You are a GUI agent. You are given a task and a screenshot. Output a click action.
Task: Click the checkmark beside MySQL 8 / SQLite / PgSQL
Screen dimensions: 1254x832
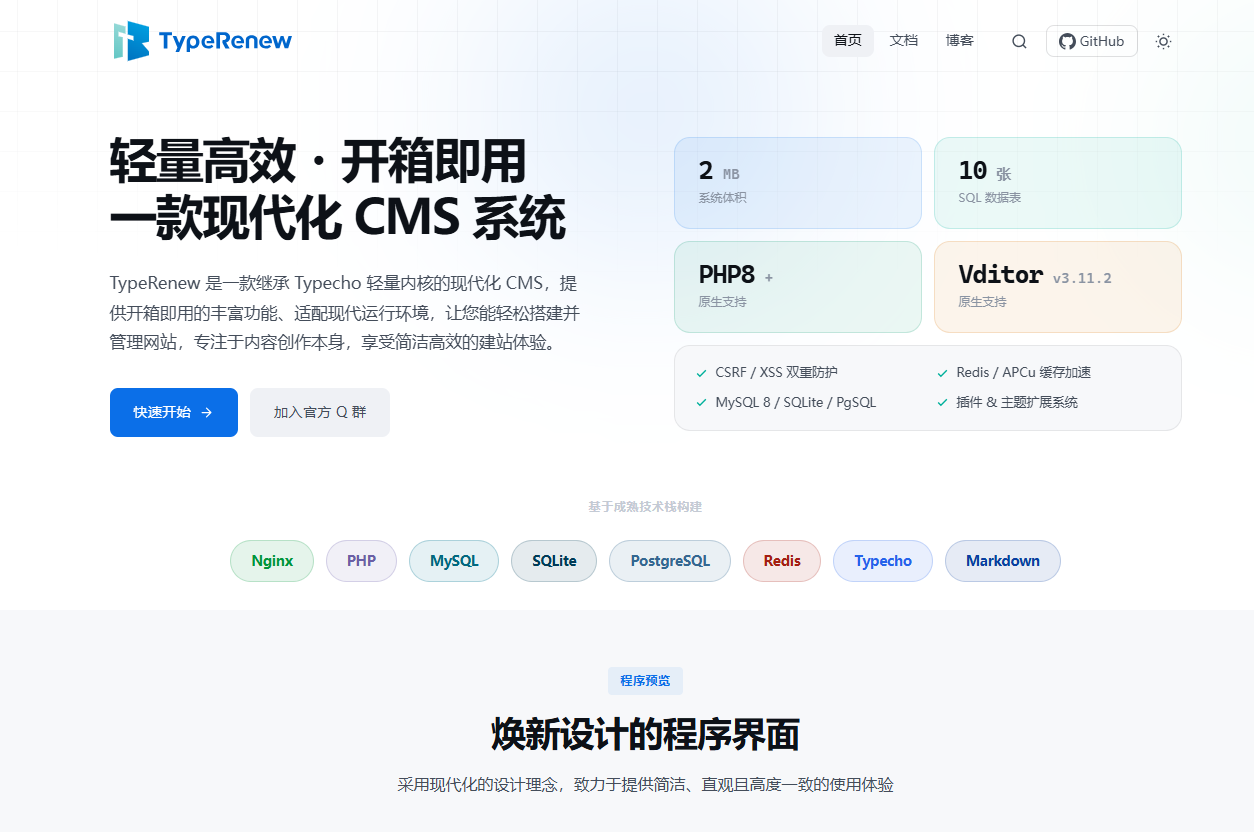701,403
